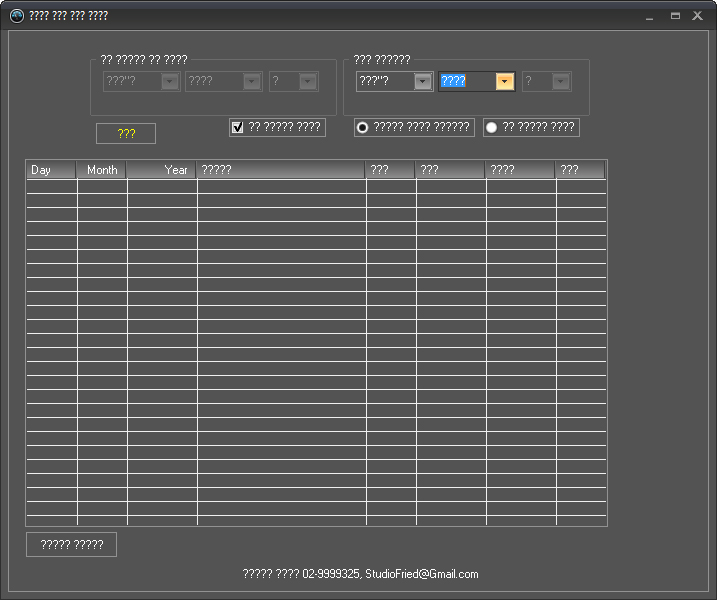The width and height of the screenshot is (717, 600).
Task: Select the unselected radio button above the table
Action: pyautogui.click(x=491, y=127)
